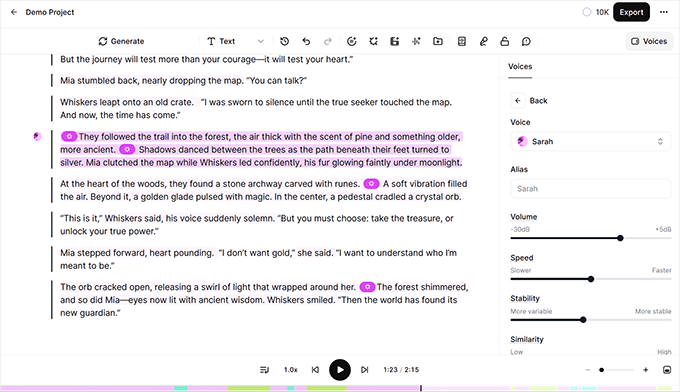Open the folder import icon in toolbar

438,41
